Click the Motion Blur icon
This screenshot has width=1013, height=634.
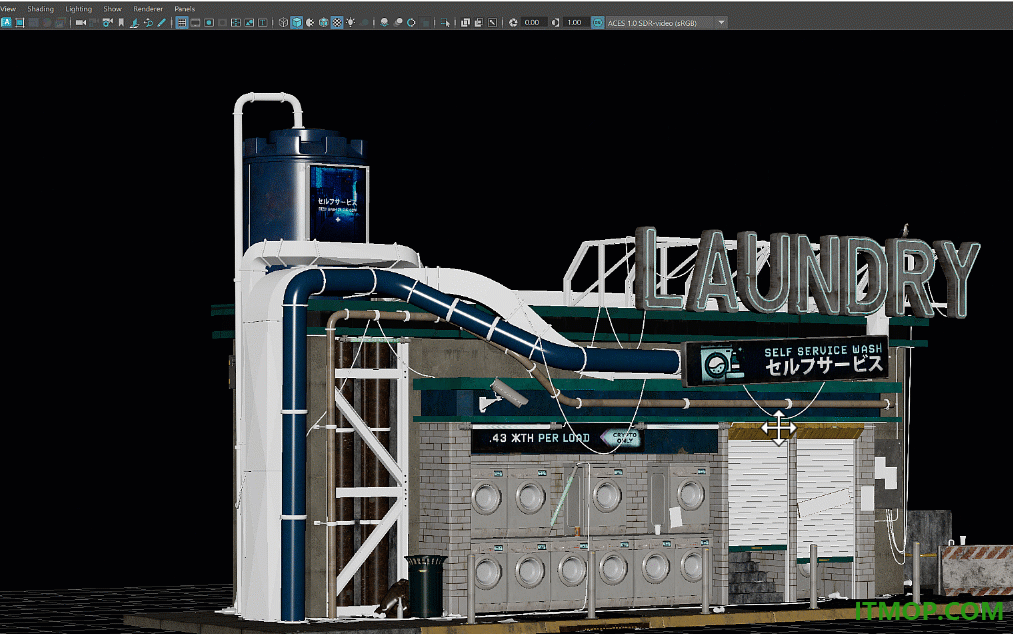(x=398, y=23)
